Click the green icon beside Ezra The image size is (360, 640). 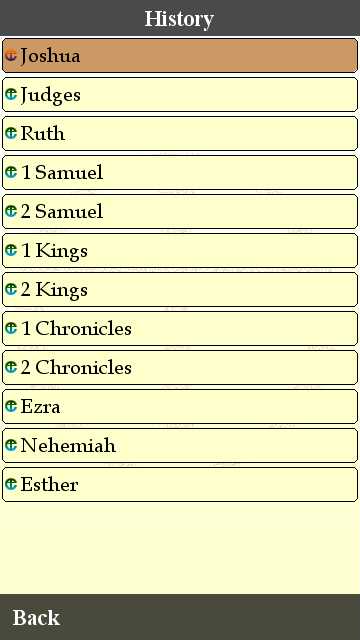pyautogui.click(x=11, y=406)
